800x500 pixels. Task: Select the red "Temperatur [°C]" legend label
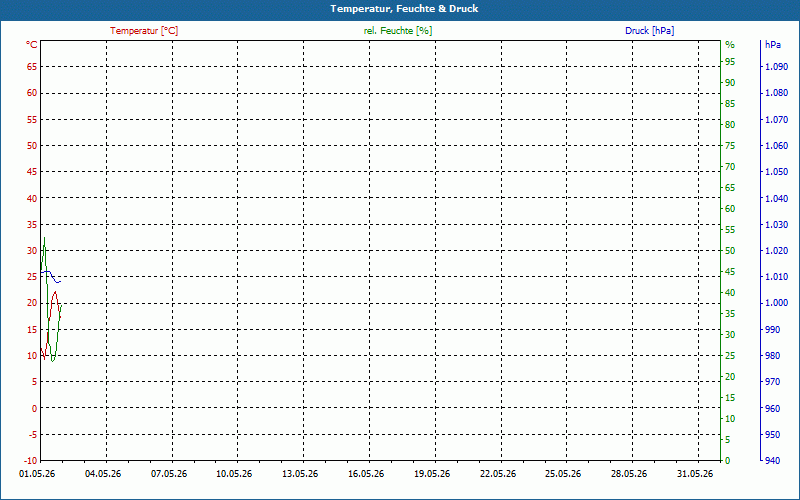(x=144, y=31)
